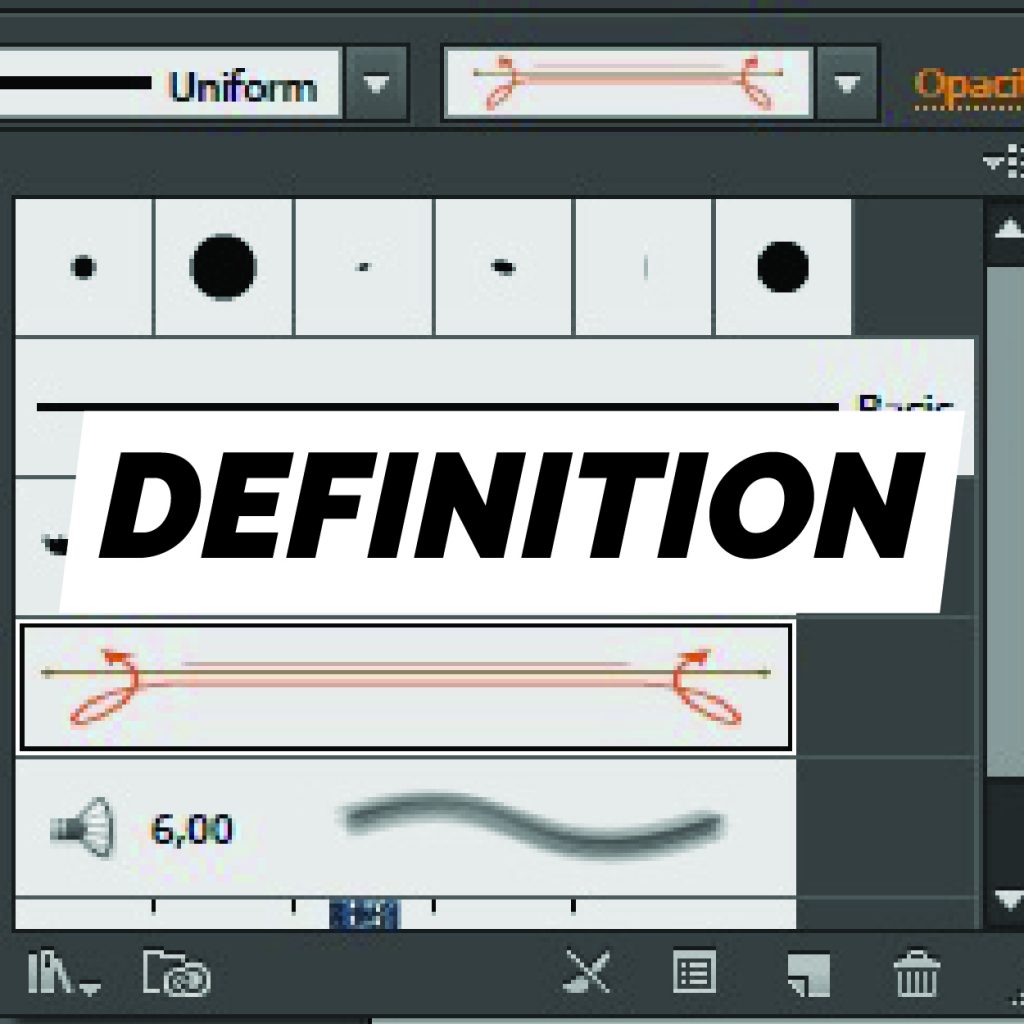1024x1024 pixels.
Task: Select the largest round calligraphic brush
Action: point(223,267)
